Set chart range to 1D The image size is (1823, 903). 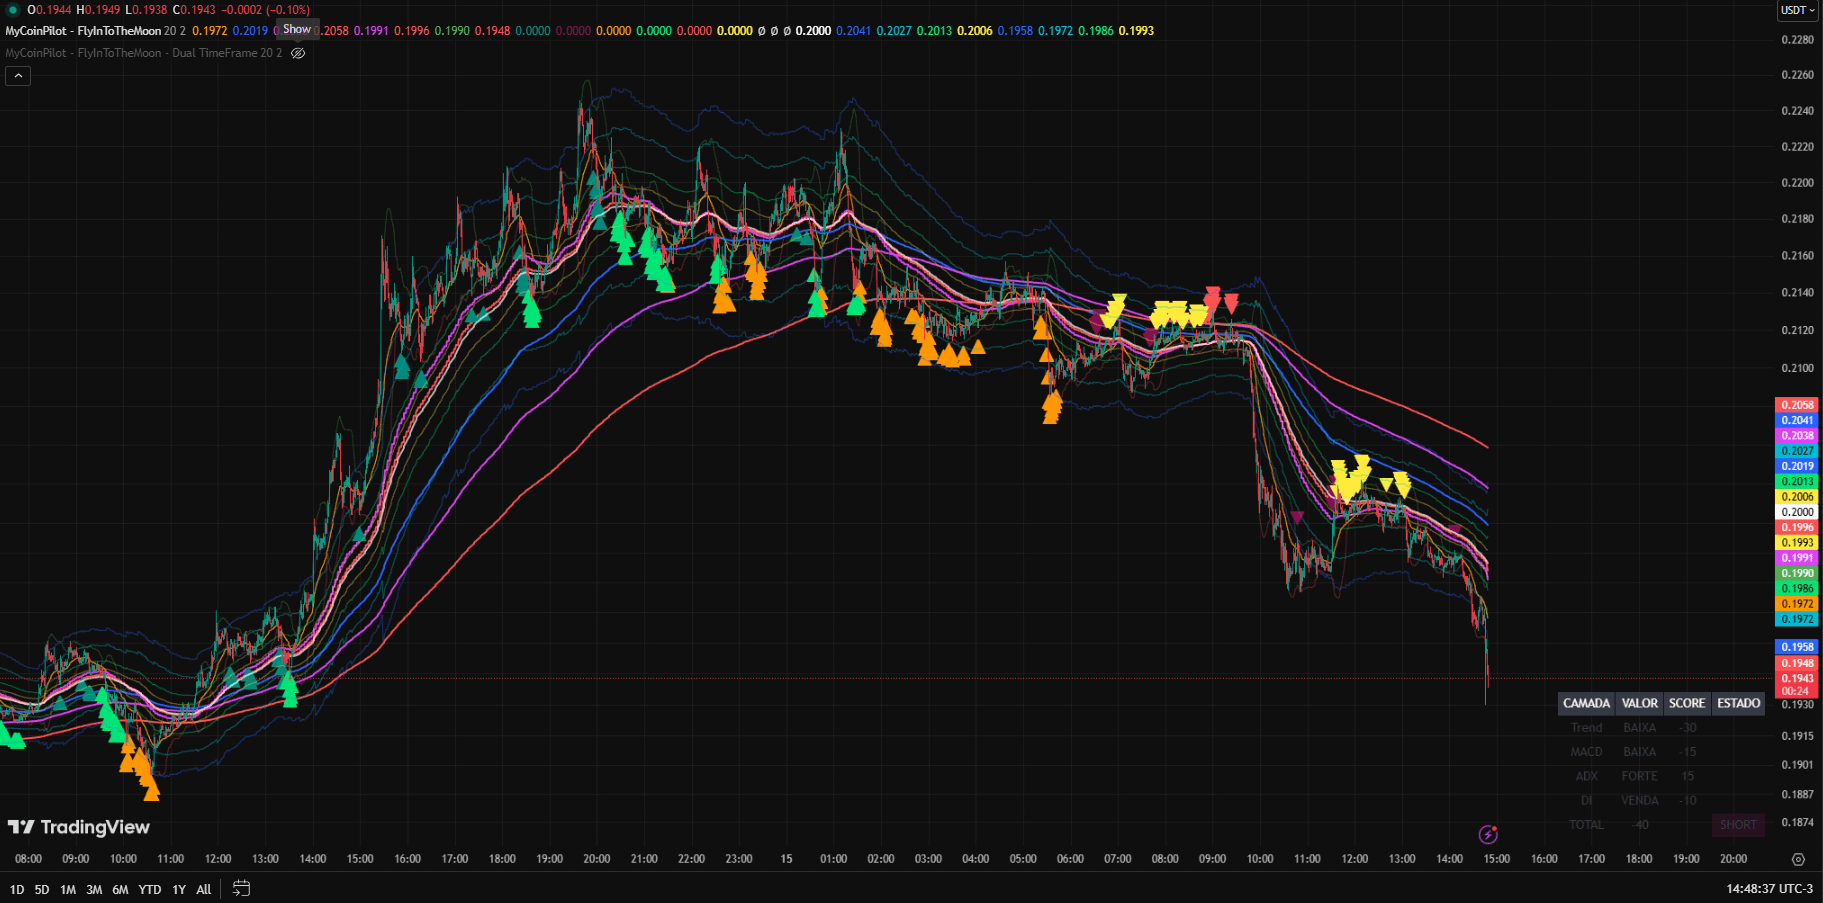(17, 889)
